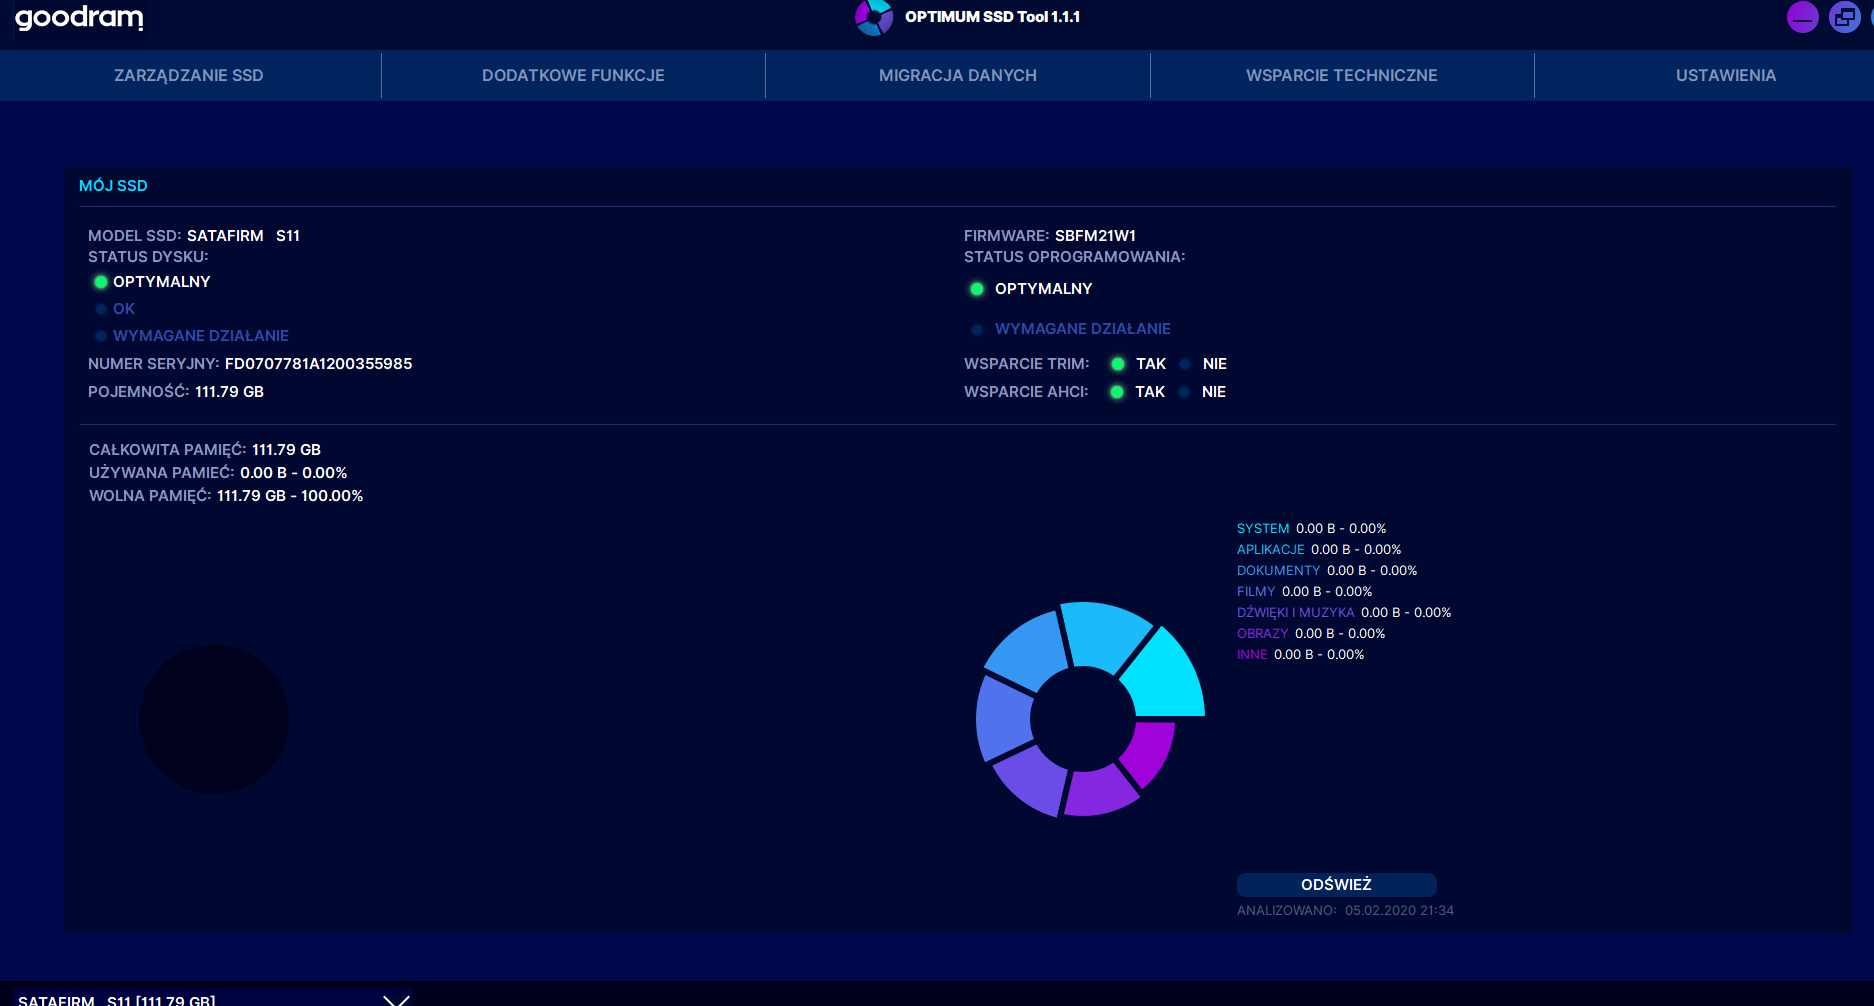Click the goodram logo
The image size is (1874, 1006).
[x=79, y=18]
